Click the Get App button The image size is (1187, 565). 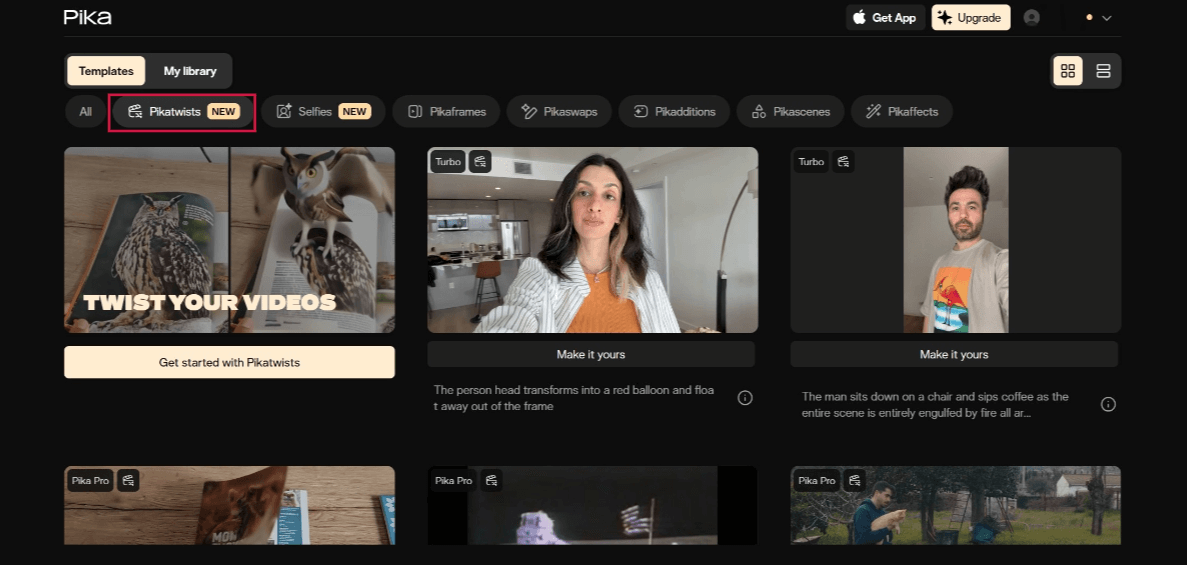(x=884, y=18)
